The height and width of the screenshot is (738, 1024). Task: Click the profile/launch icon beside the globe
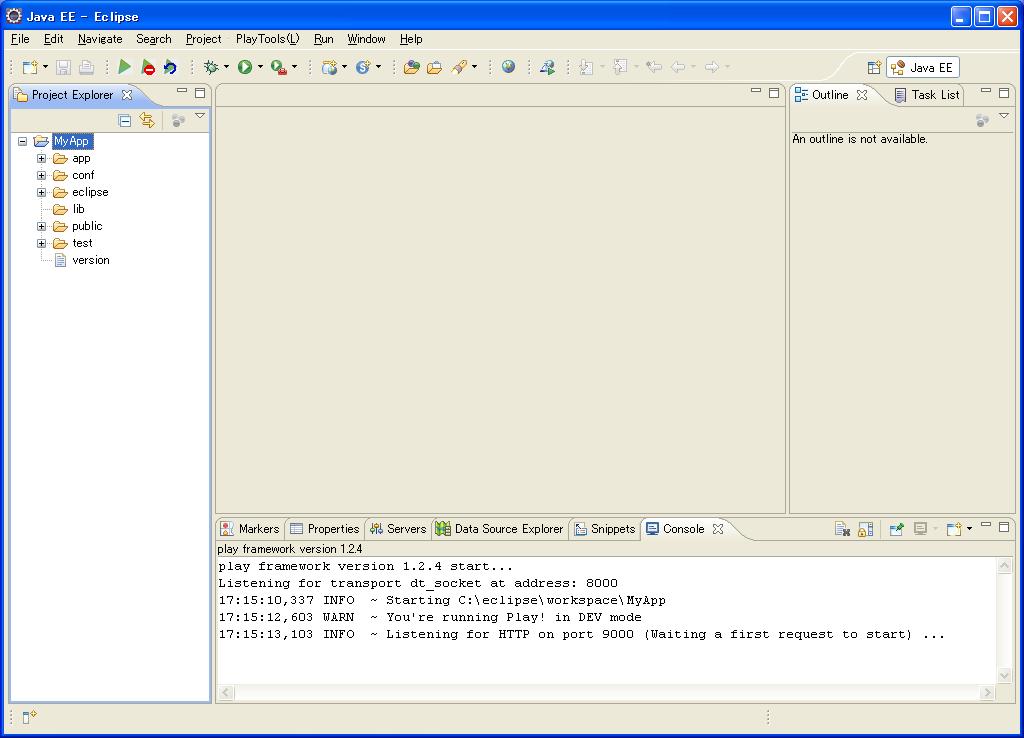click(x=547, y=67)
